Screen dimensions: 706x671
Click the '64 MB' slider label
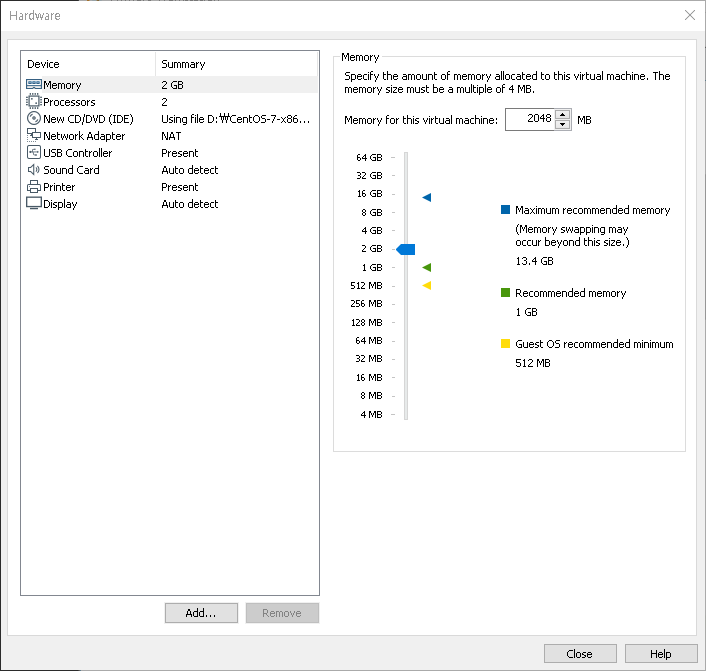click(x=369, y=340)
